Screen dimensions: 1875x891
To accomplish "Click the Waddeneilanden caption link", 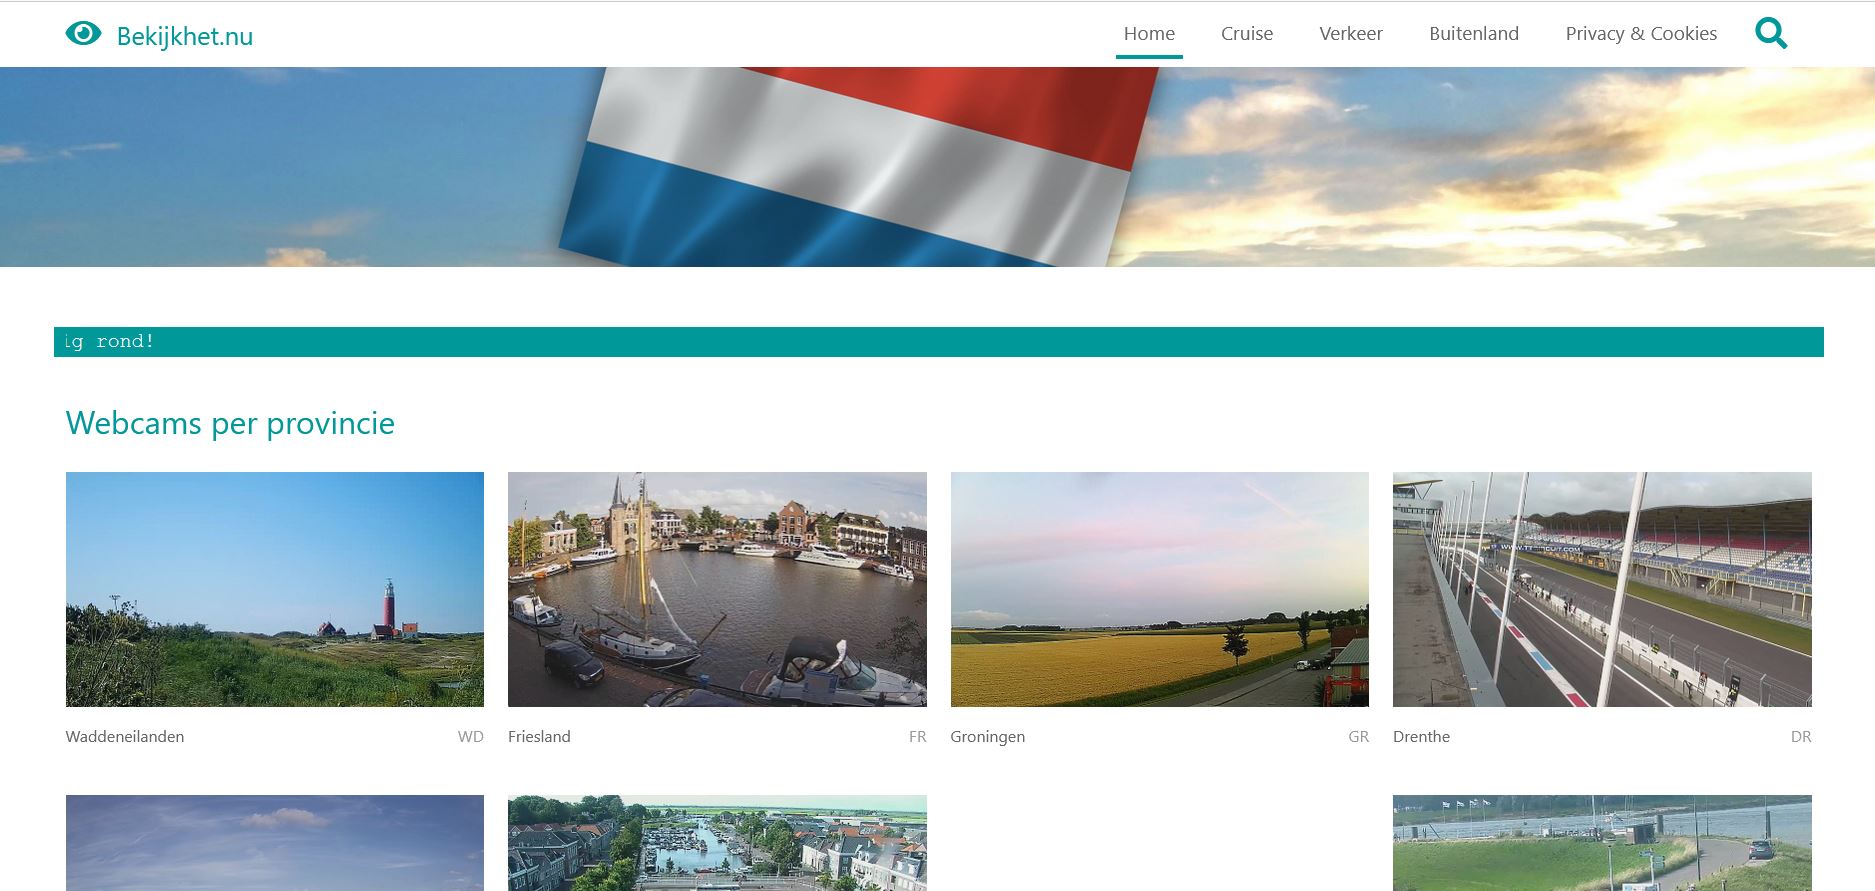I will point(125,737).
